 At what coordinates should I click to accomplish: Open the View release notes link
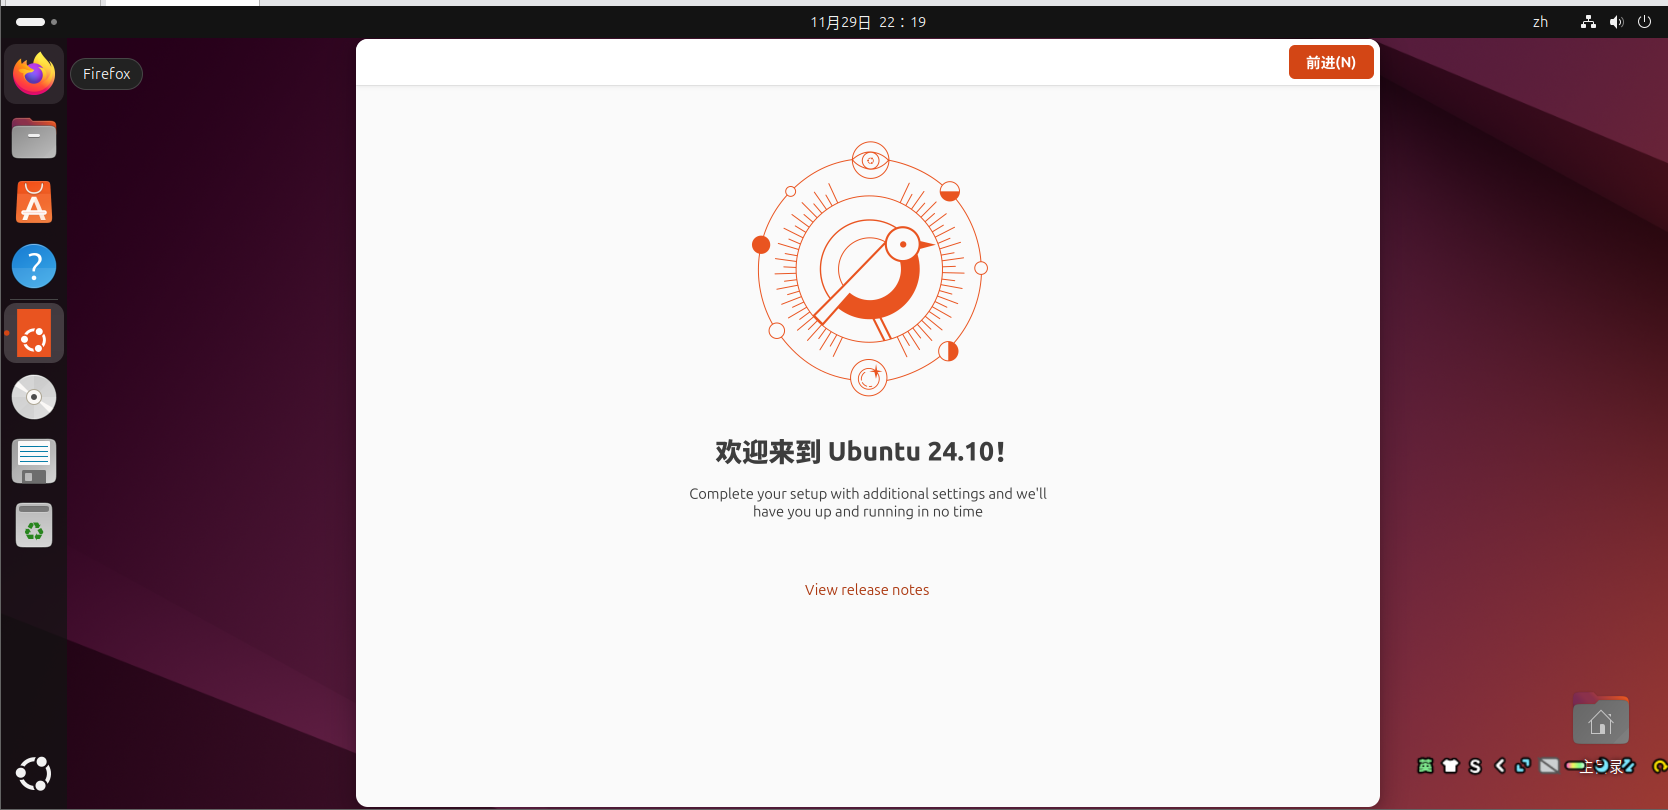(x=867, y=590)
